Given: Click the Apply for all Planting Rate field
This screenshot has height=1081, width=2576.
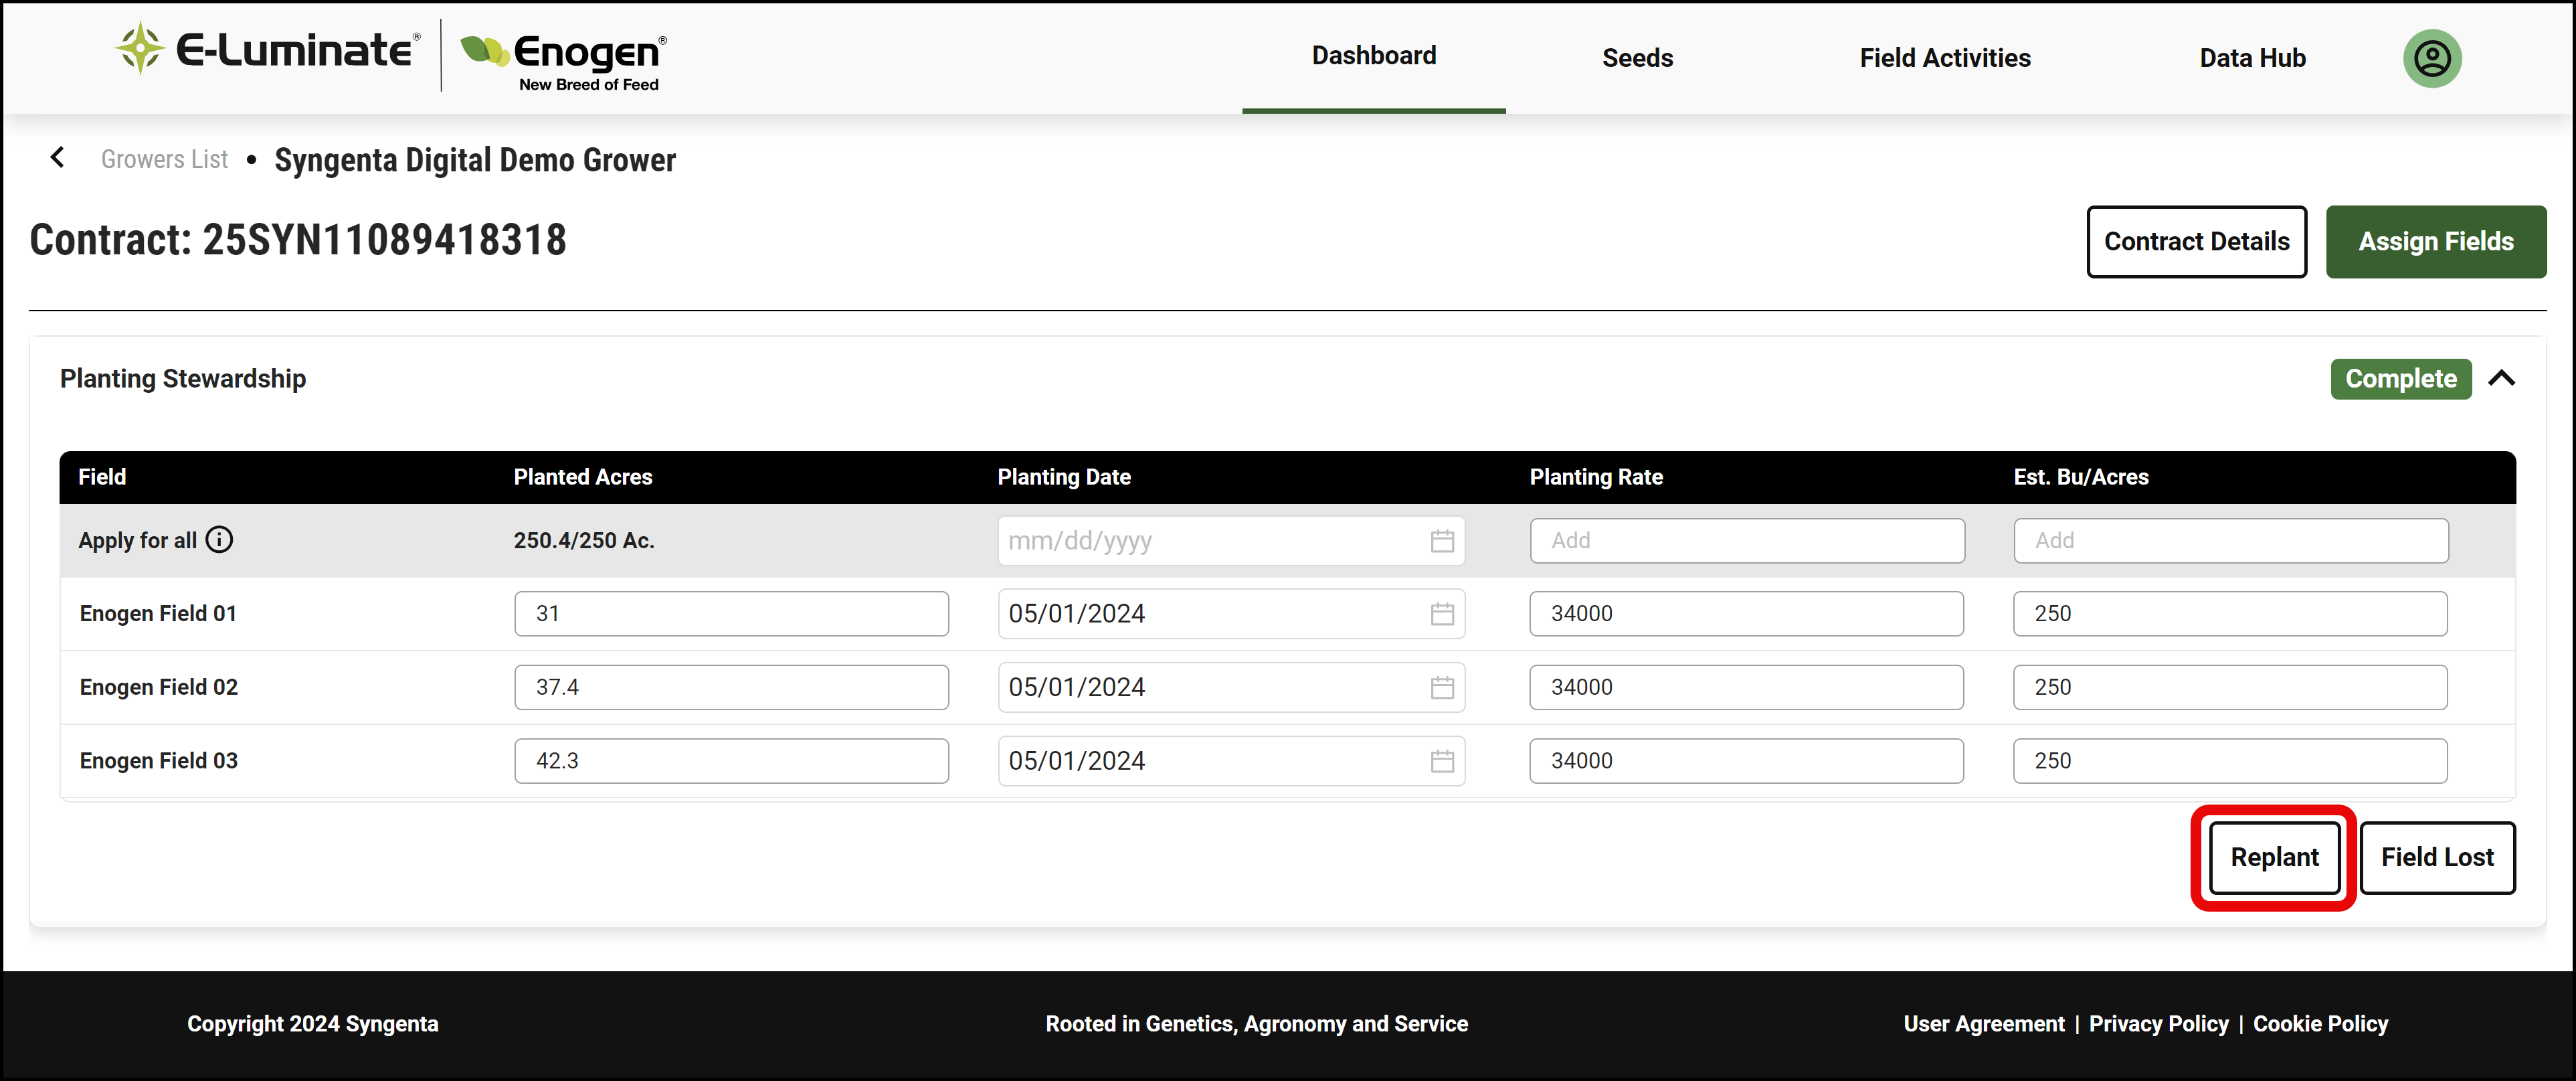Looking at the screenshot, I should click(x=1746, y=541).
